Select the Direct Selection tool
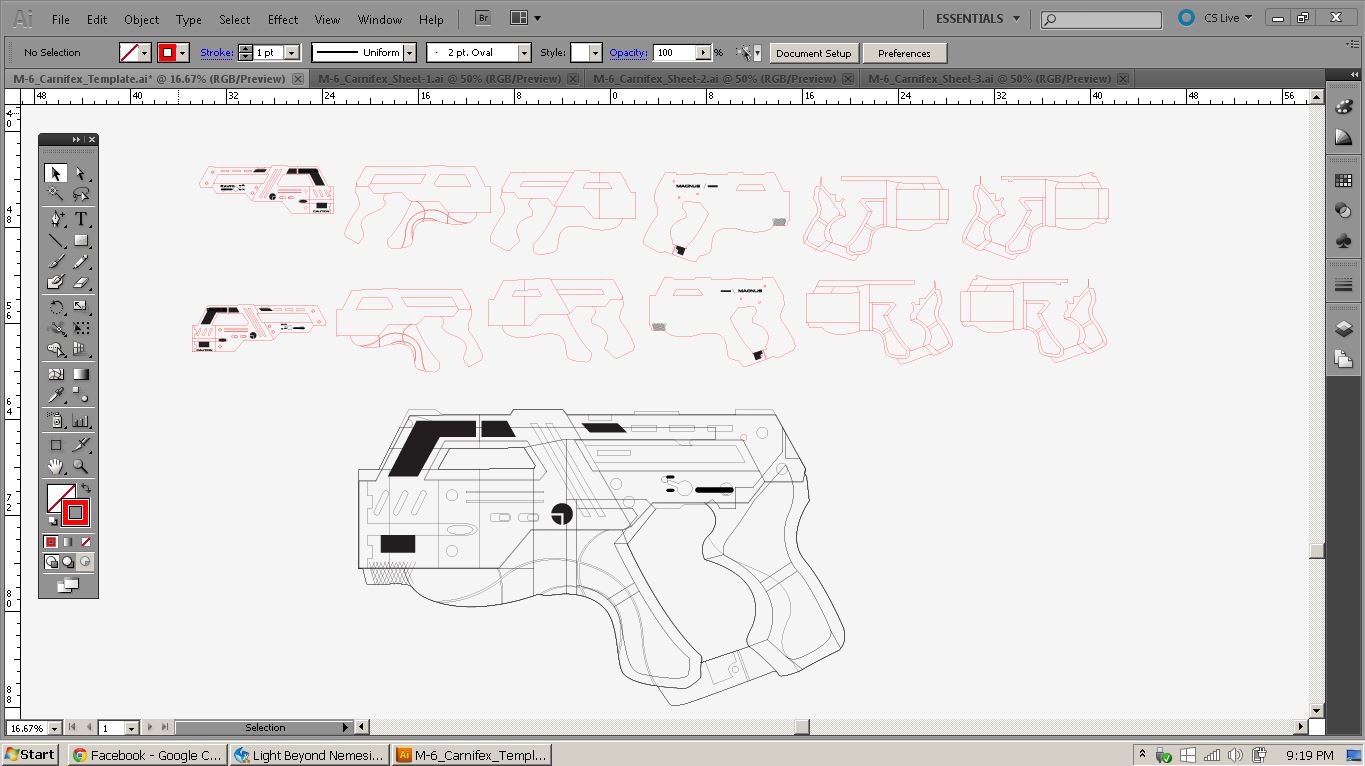 [x=81, y=173]
